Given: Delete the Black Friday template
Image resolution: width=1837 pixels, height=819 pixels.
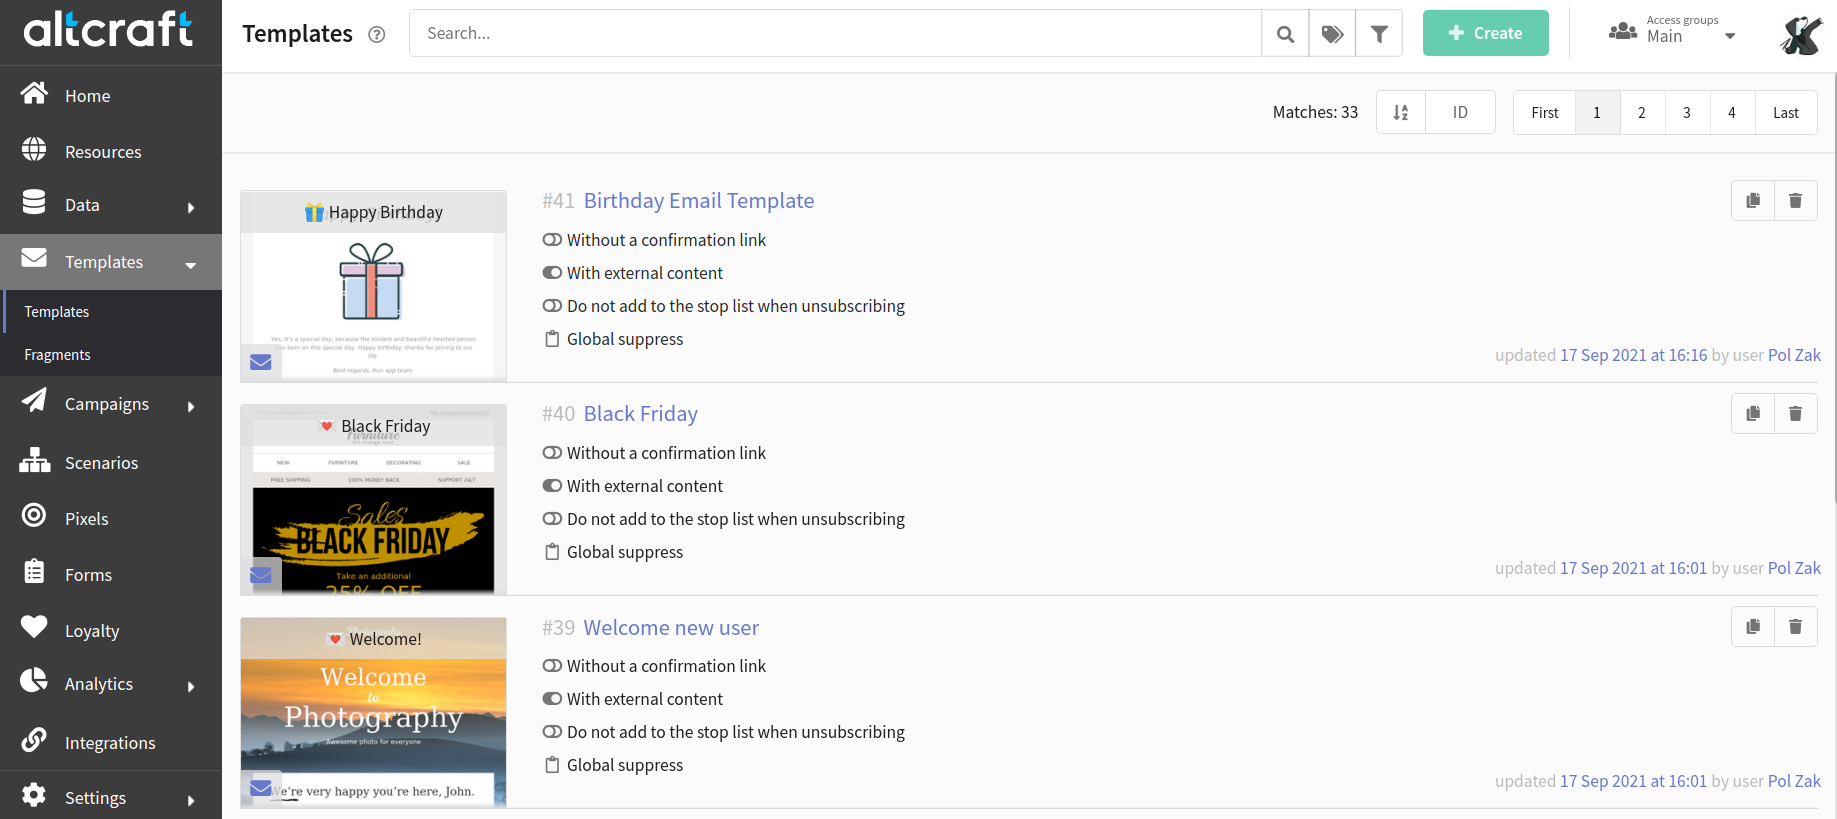Looking at the screenshot, I should click(x=1796, y=414).
